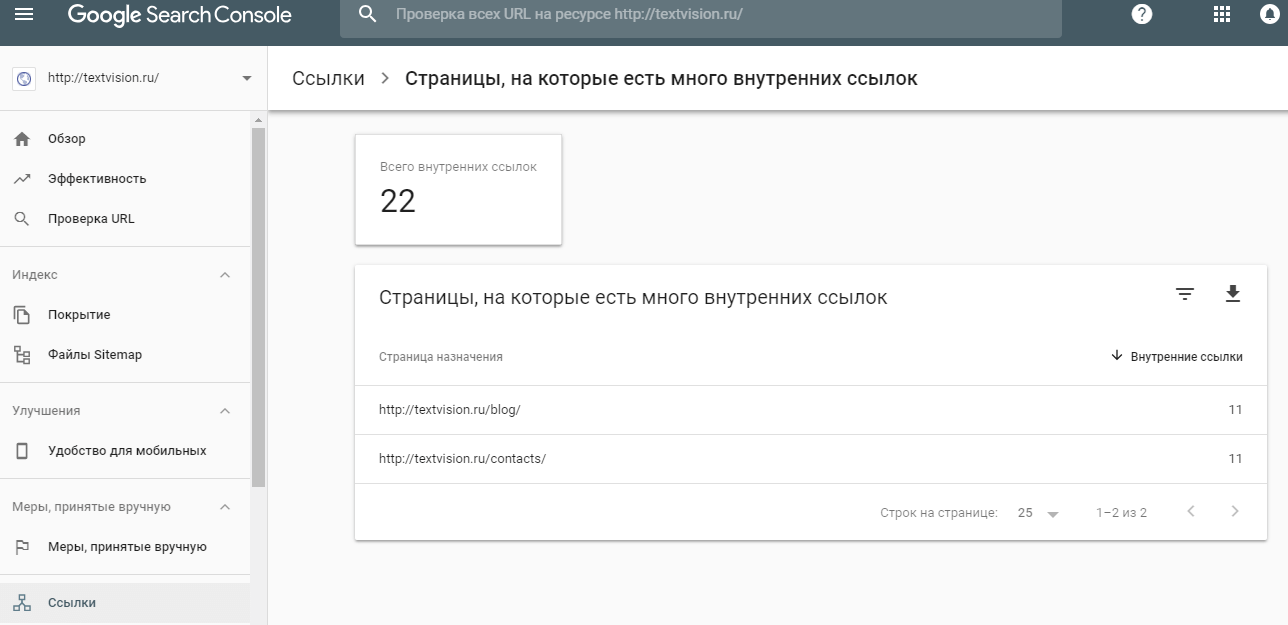Open the Google apps grid
The height and width of the screenshot is (625, 1288).
click(1220, 14)
